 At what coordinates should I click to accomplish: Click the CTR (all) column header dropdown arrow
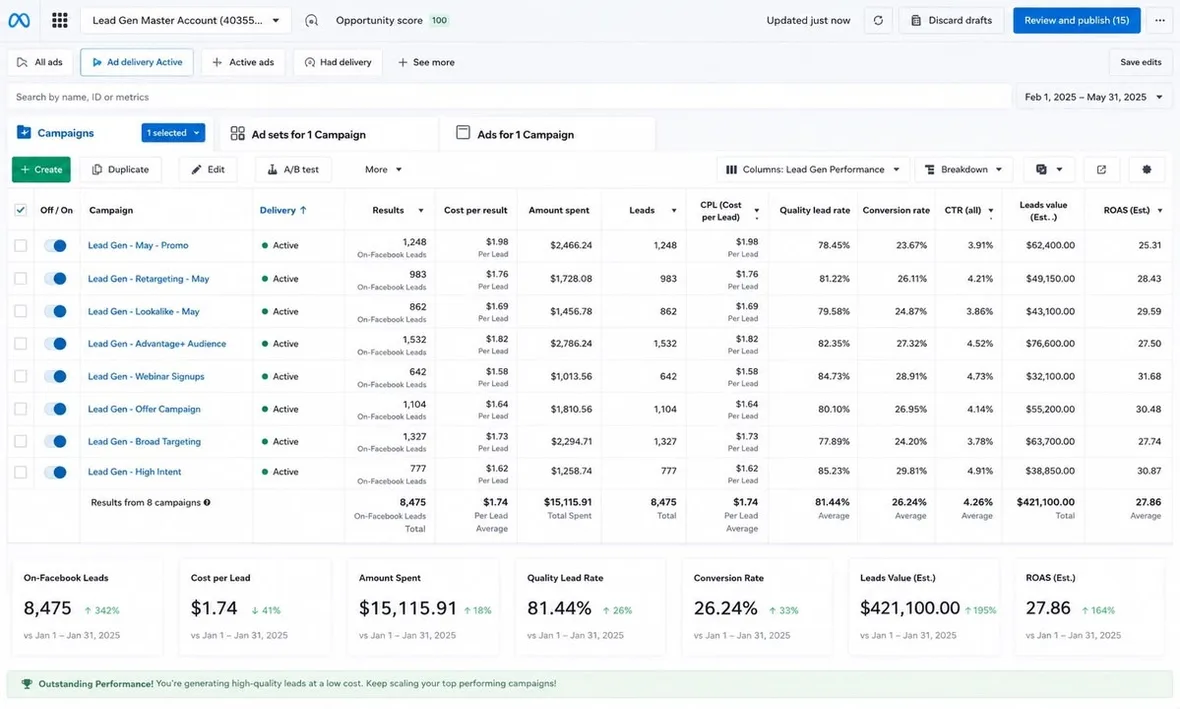pyautogui.click(x=991, y=211)
